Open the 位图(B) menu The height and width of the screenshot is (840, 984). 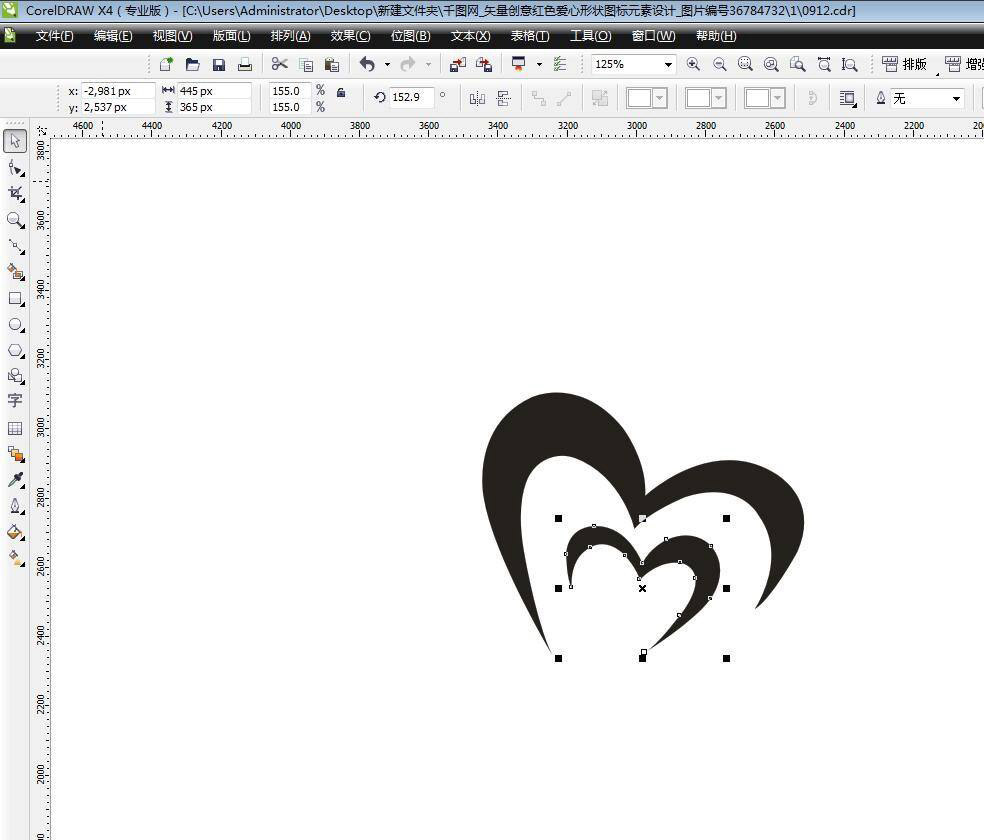pos(410,36)
